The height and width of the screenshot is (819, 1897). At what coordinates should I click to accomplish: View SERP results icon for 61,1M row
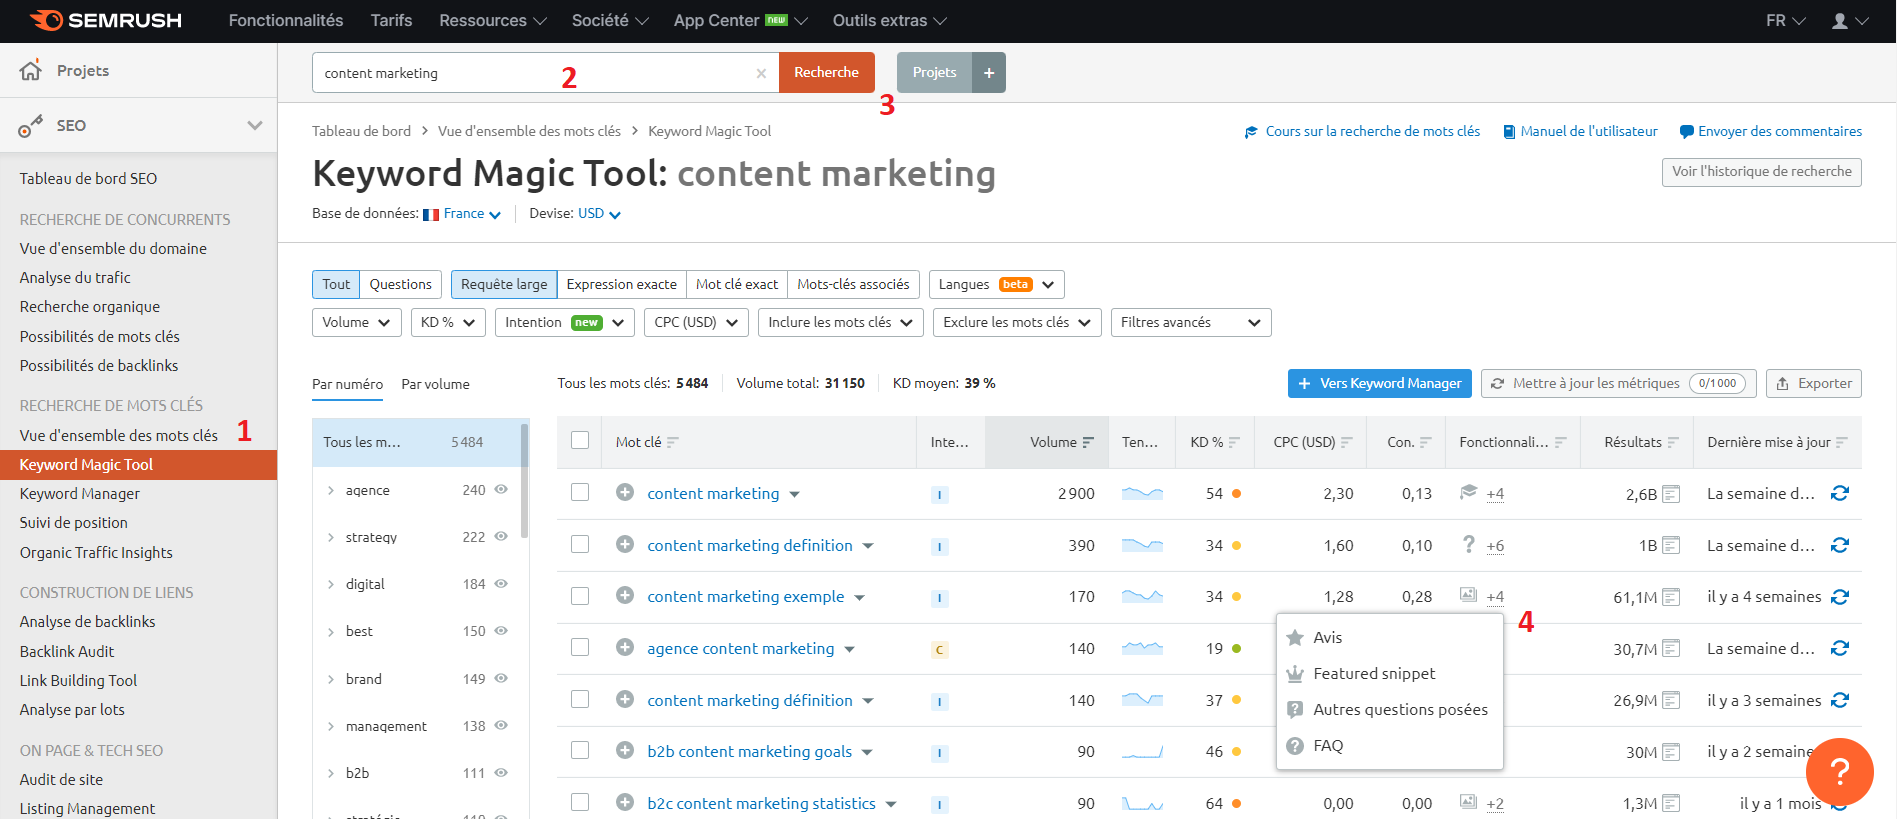tap(1671, 596)
